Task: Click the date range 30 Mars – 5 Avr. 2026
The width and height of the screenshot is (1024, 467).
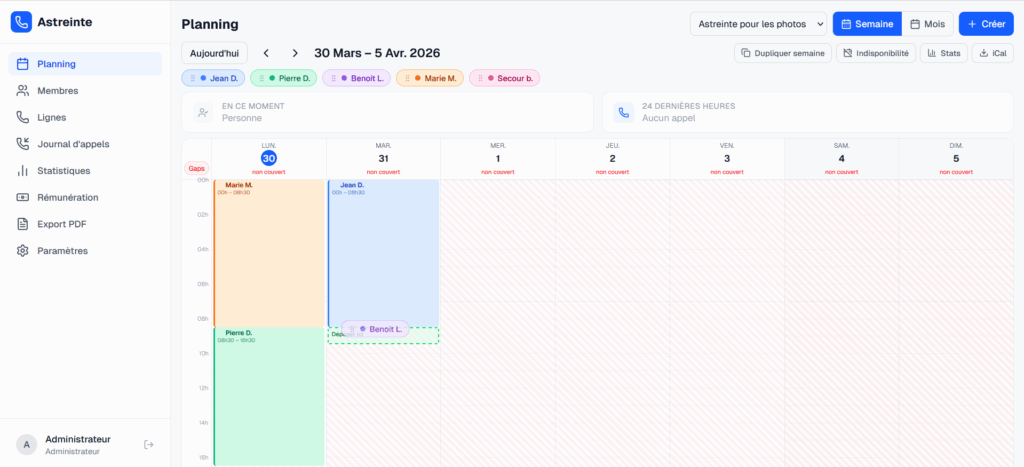Action: [x=377, y=53]
